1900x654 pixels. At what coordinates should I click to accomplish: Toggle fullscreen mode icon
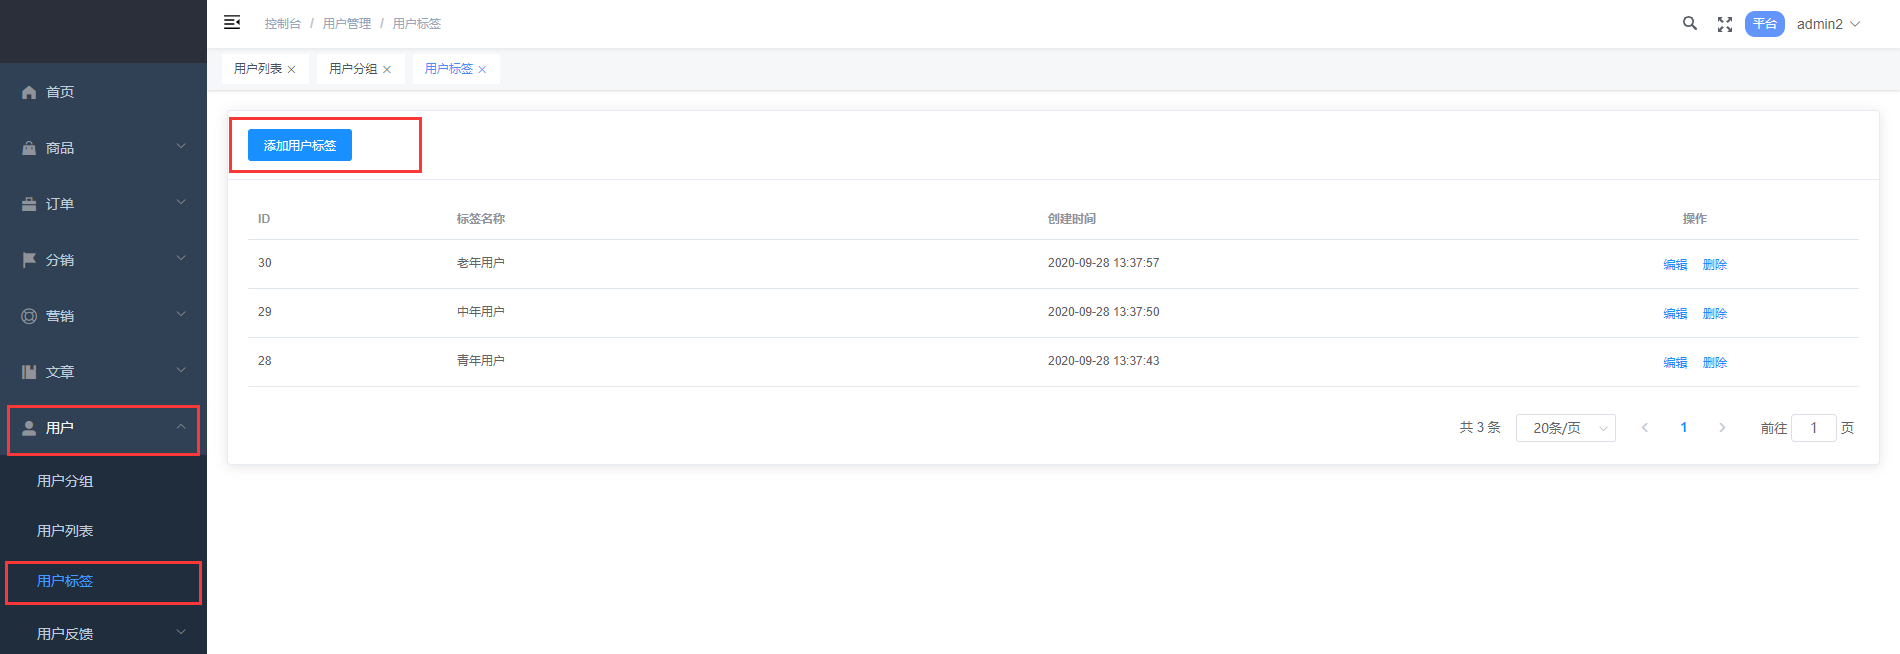click(1725, 24)
